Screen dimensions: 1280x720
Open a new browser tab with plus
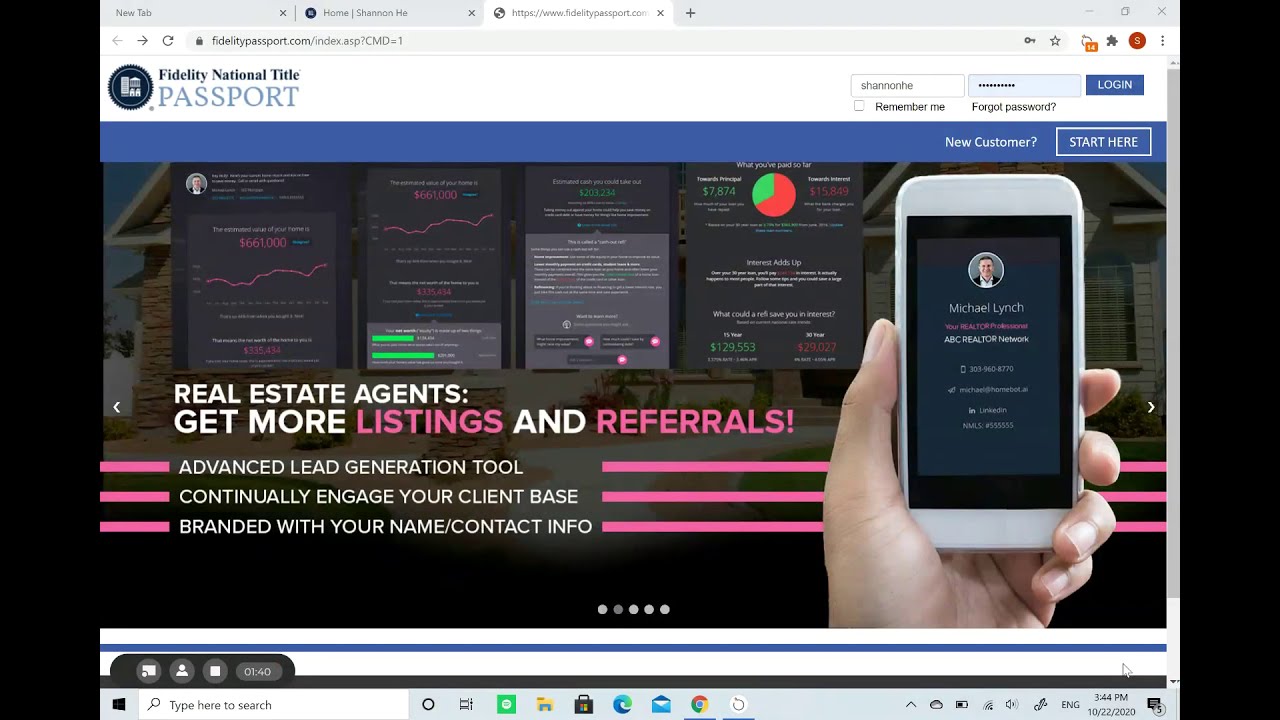coord(690,13)
